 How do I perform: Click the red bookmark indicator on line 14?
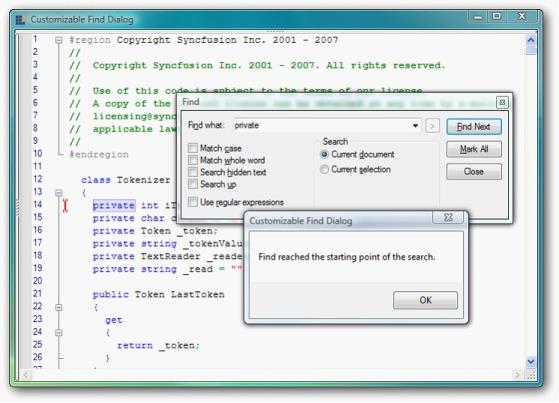click(x=65, y=206)
